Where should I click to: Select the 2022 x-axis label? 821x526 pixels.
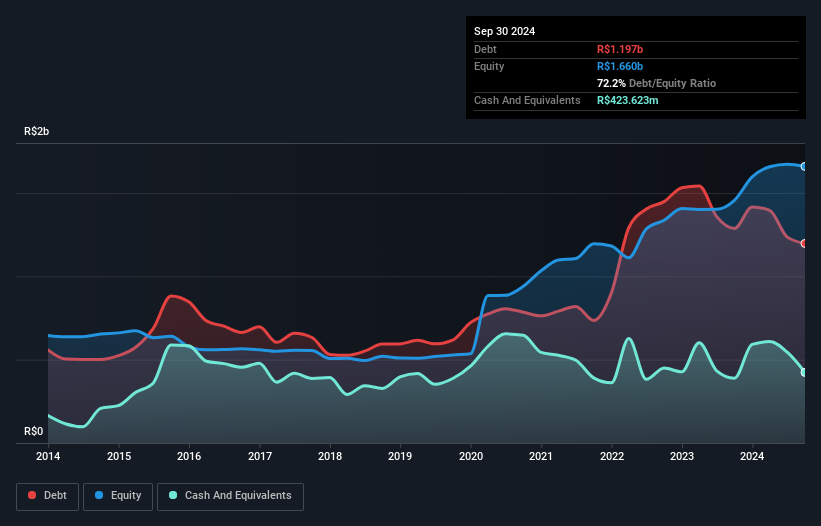612,456
